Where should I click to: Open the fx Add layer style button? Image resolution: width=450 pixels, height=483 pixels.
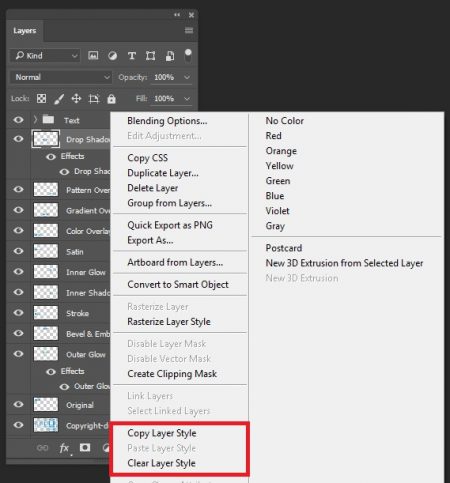(x=64, y=448)
